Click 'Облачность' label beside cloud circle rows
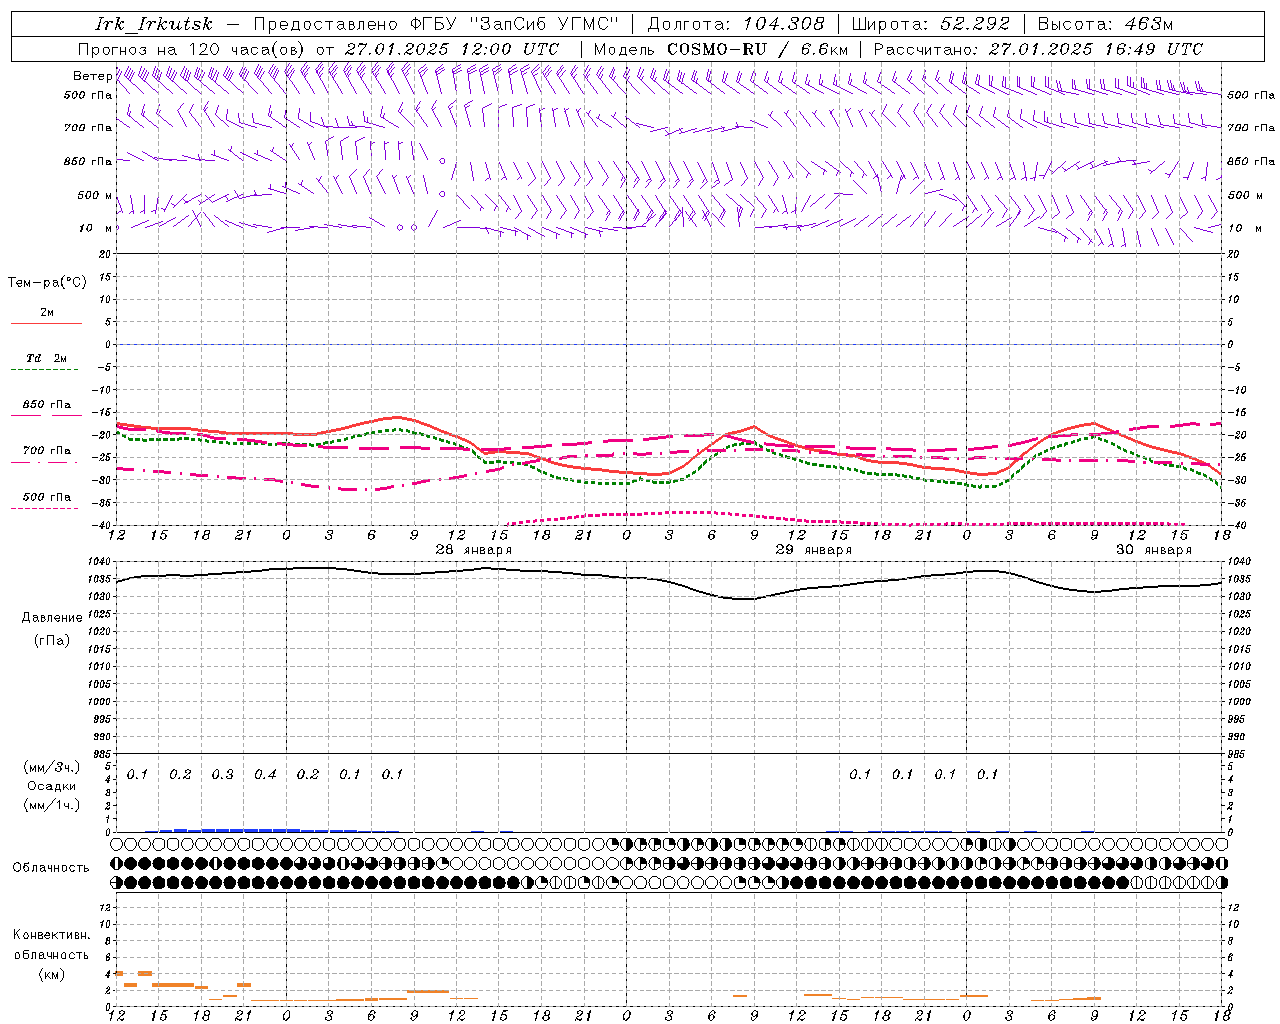Viewport: 1280px width, 1024px height. [x=51, y=868]
